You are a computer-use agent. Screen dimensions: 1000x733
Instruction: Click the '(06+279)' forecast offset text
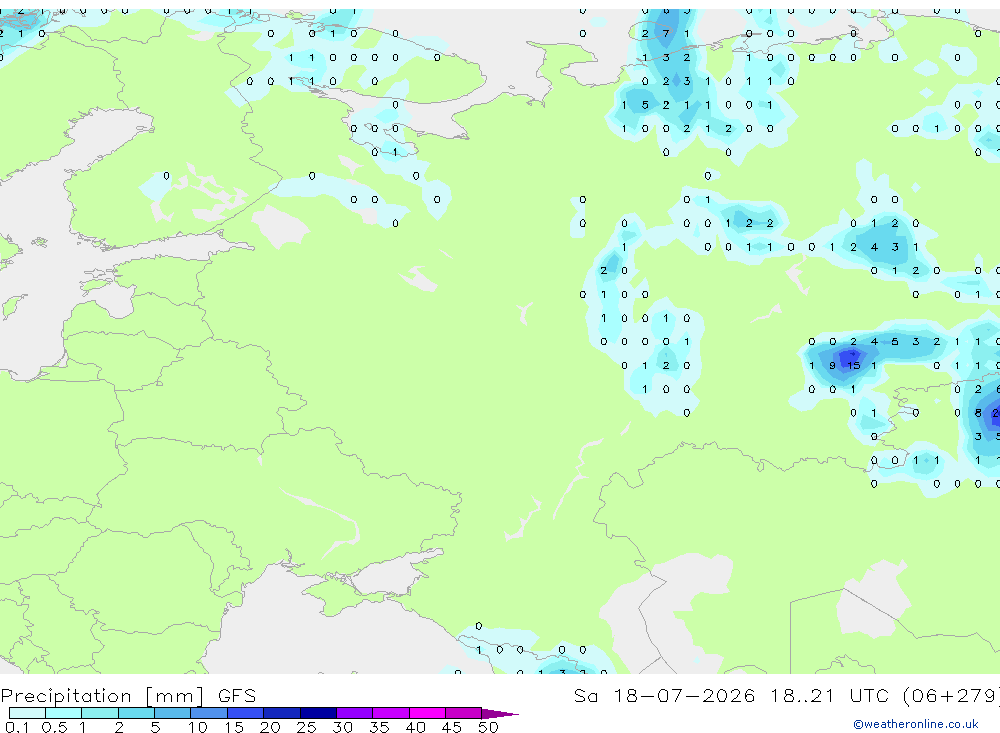(x=952, y=695)
